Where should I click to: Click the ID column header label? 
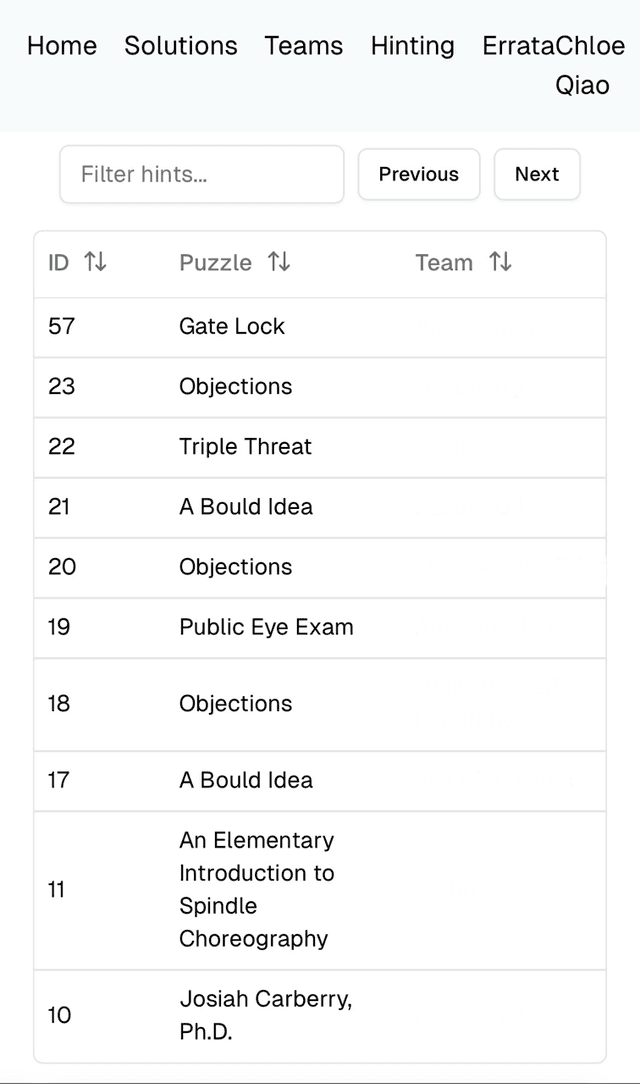(58, 262)
